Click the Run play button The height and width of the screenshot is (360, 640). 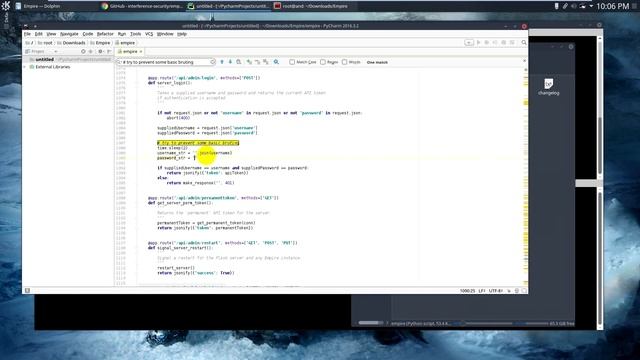point(479,42)
